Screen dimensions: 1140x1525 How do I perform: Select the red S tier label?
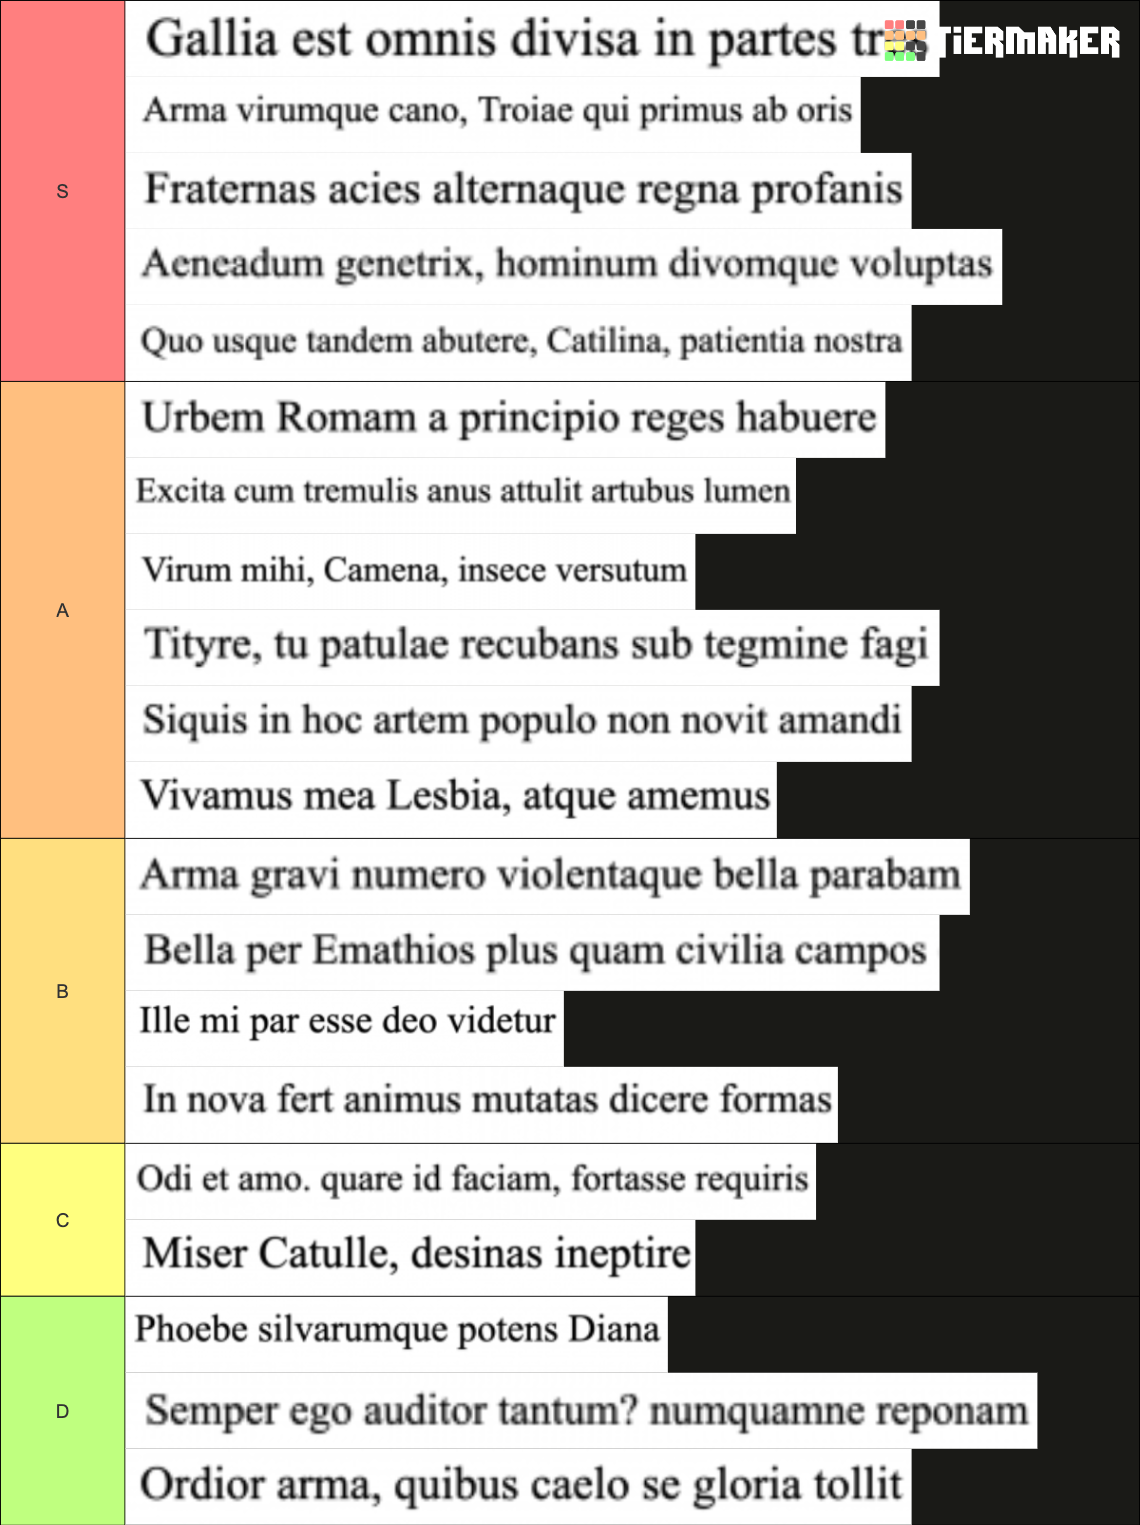point(63,191)
